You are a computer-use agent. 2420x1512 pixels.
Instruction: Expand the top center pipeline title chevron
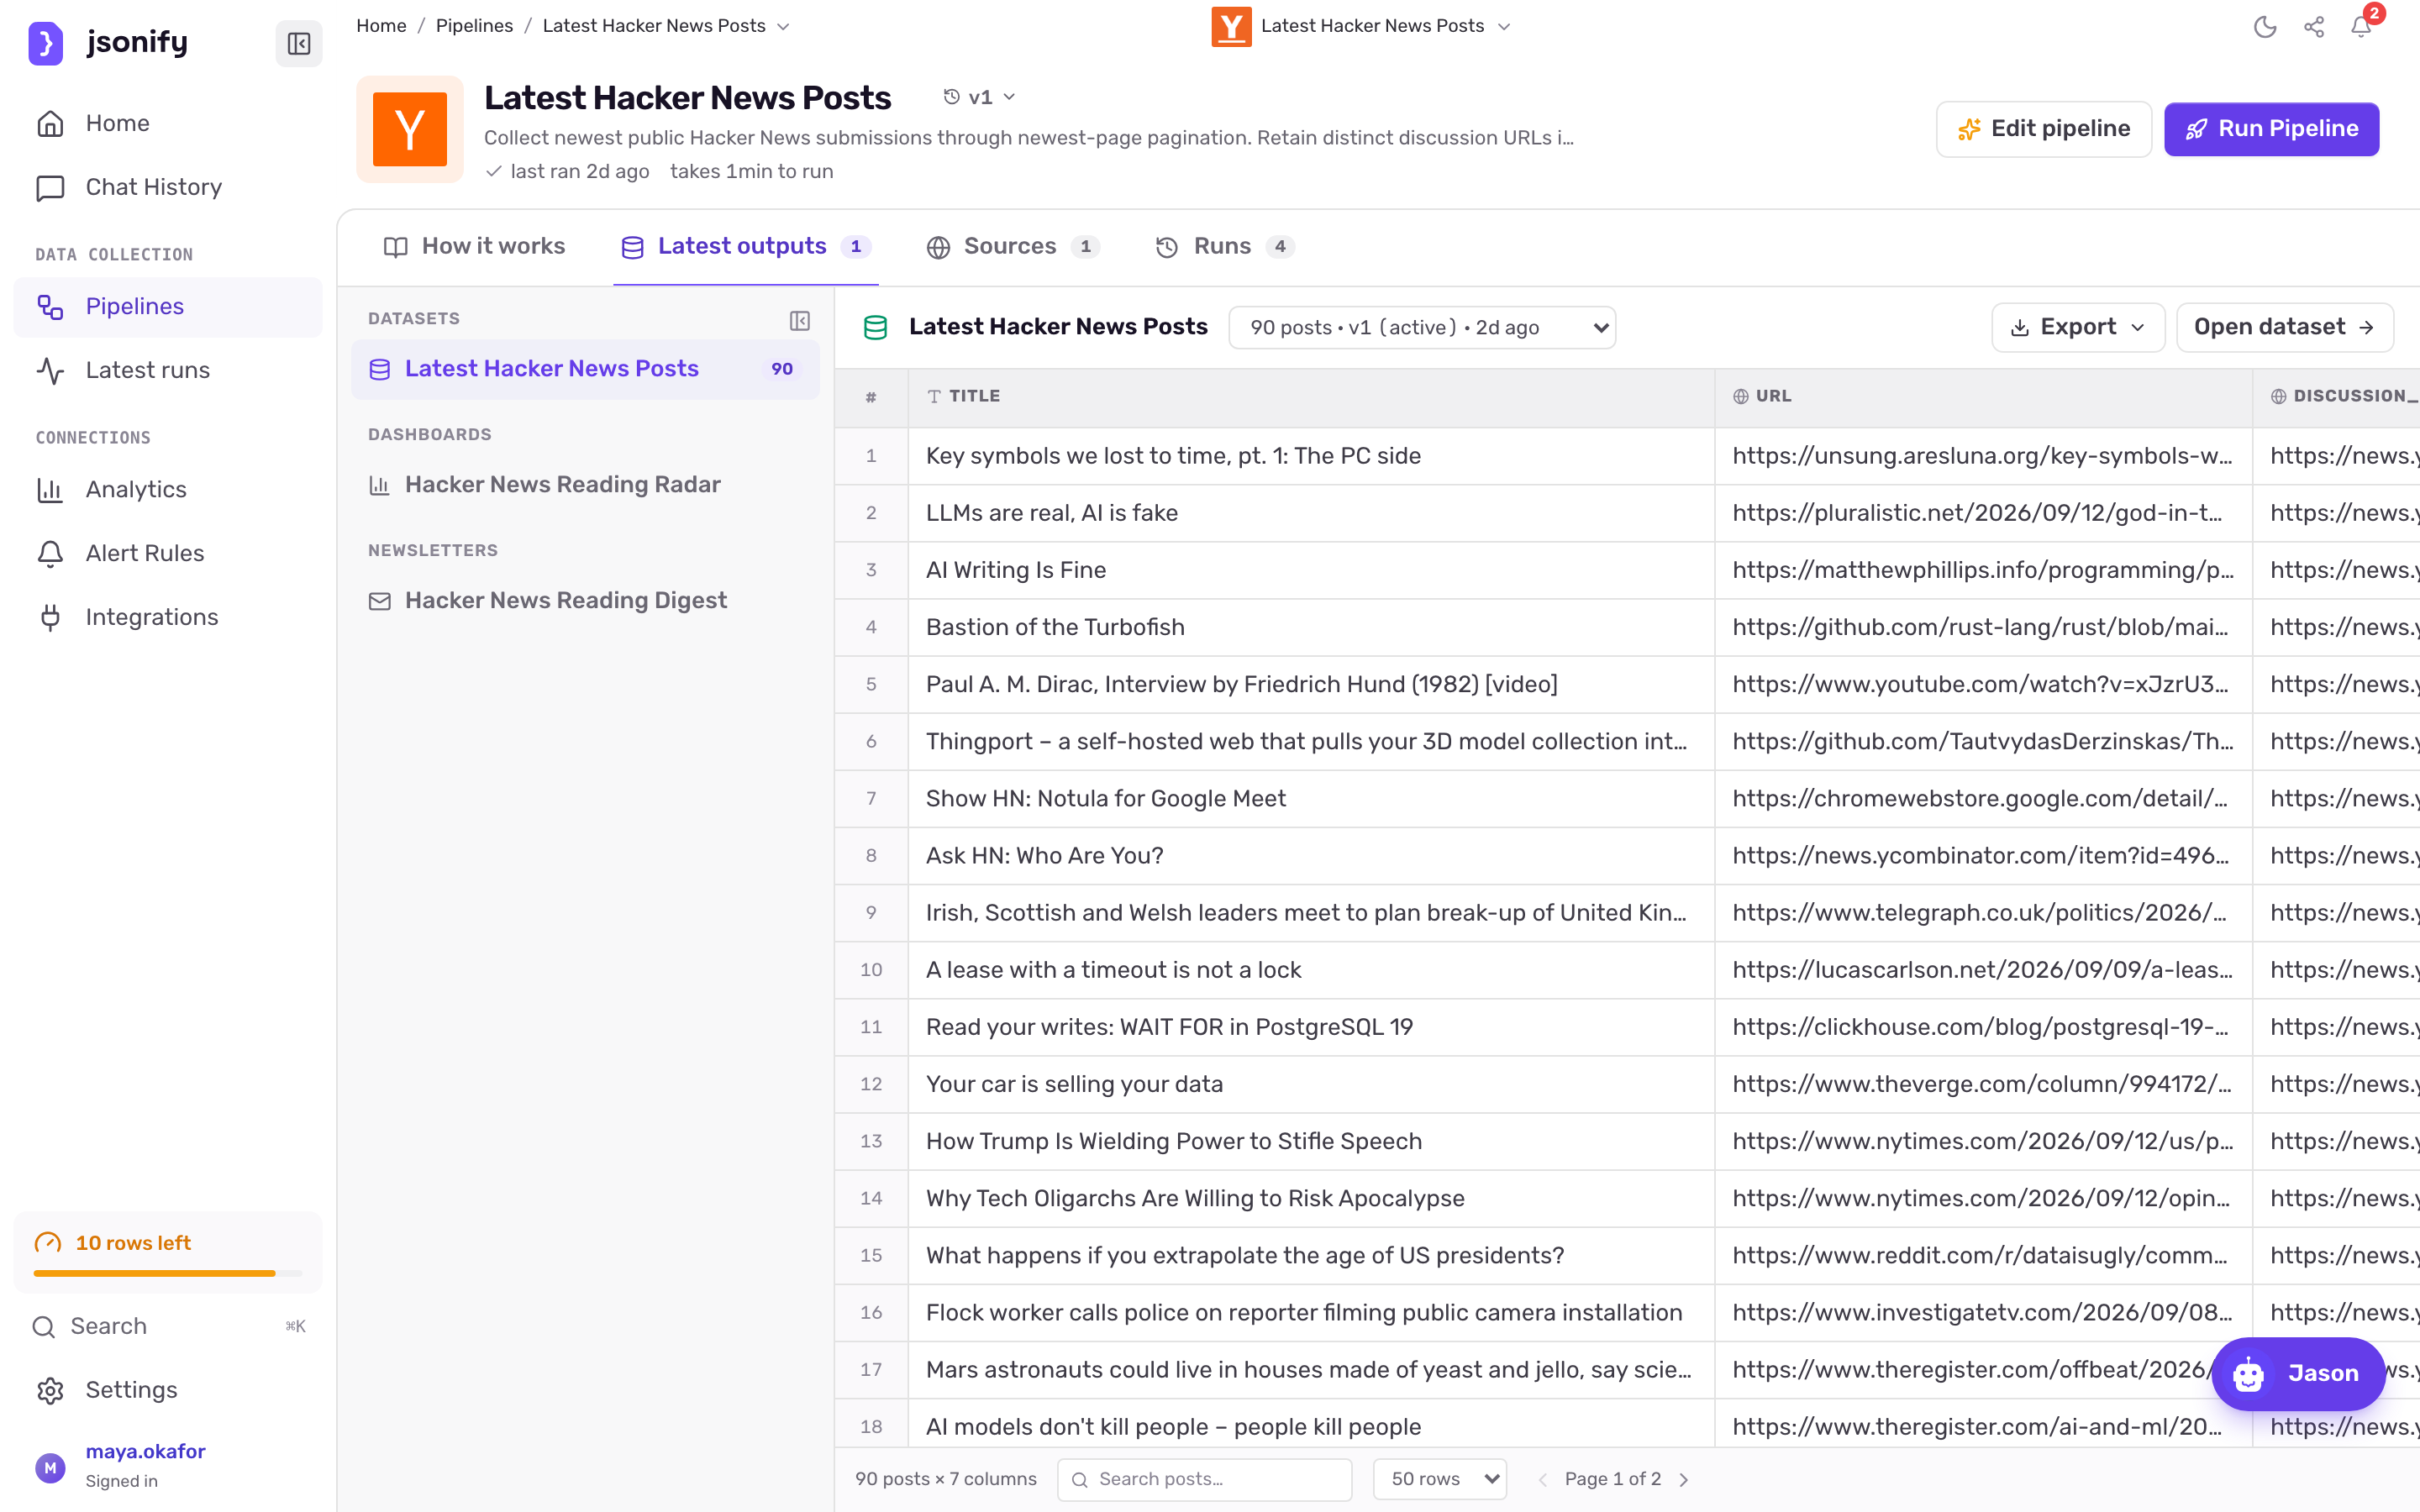(1504, 27)
